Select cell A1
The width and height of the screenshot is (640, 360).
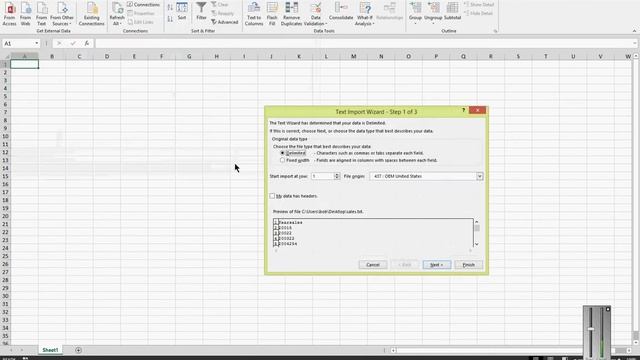point(24,64)
